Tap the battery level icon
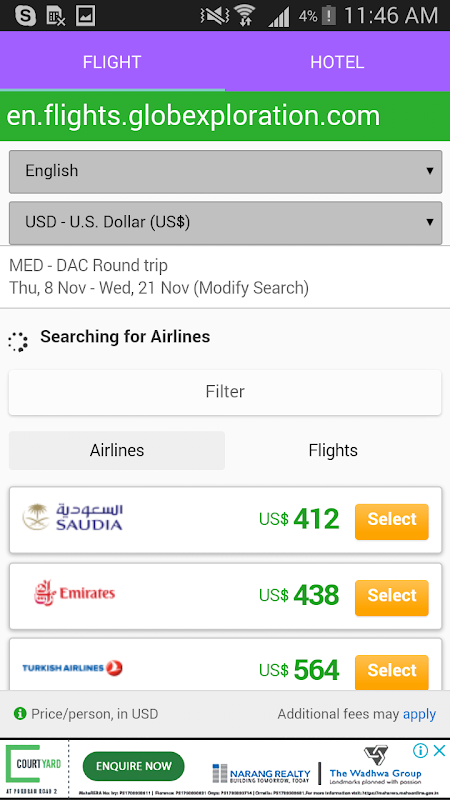 pyautogui.click(x=329, y=15)
